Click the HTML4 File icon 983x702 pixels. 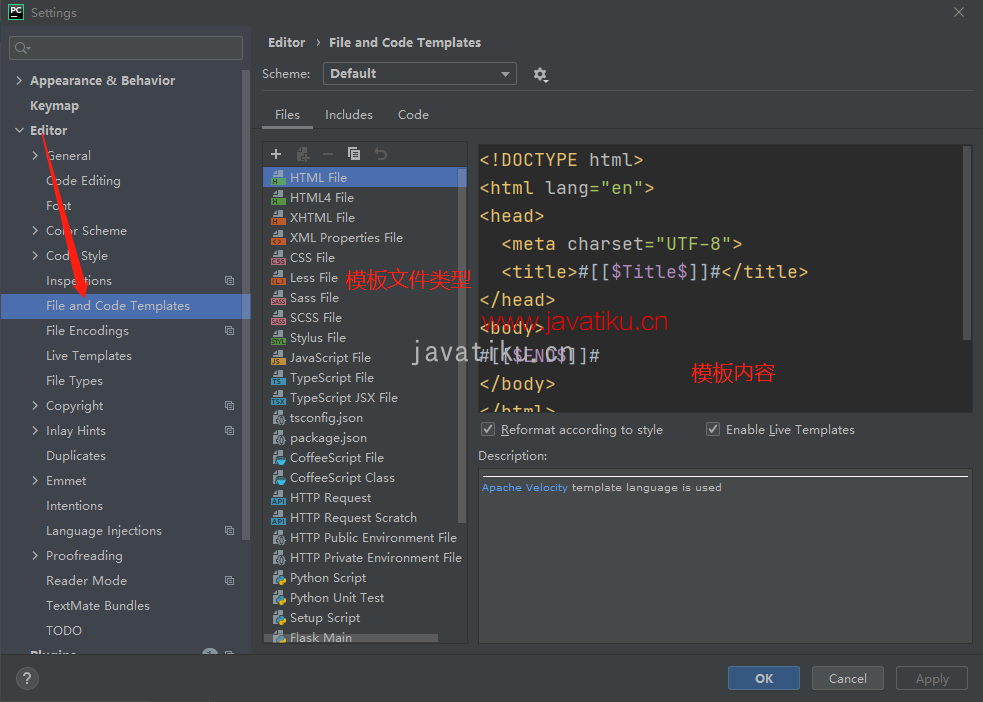[x=278, y=198]
